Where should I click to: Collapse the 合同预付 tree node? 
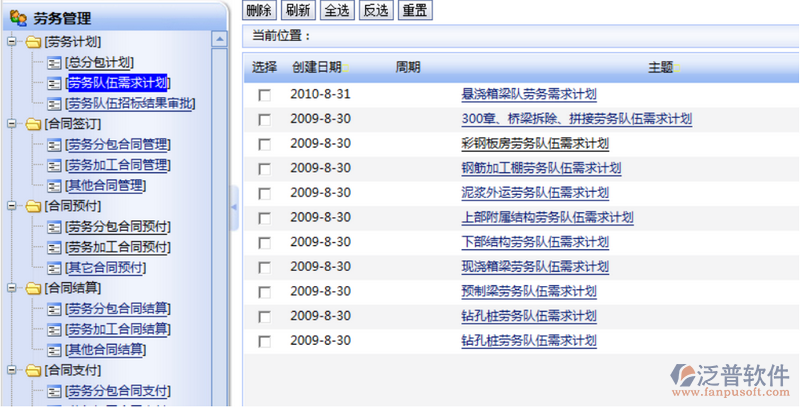click(11, 206)
